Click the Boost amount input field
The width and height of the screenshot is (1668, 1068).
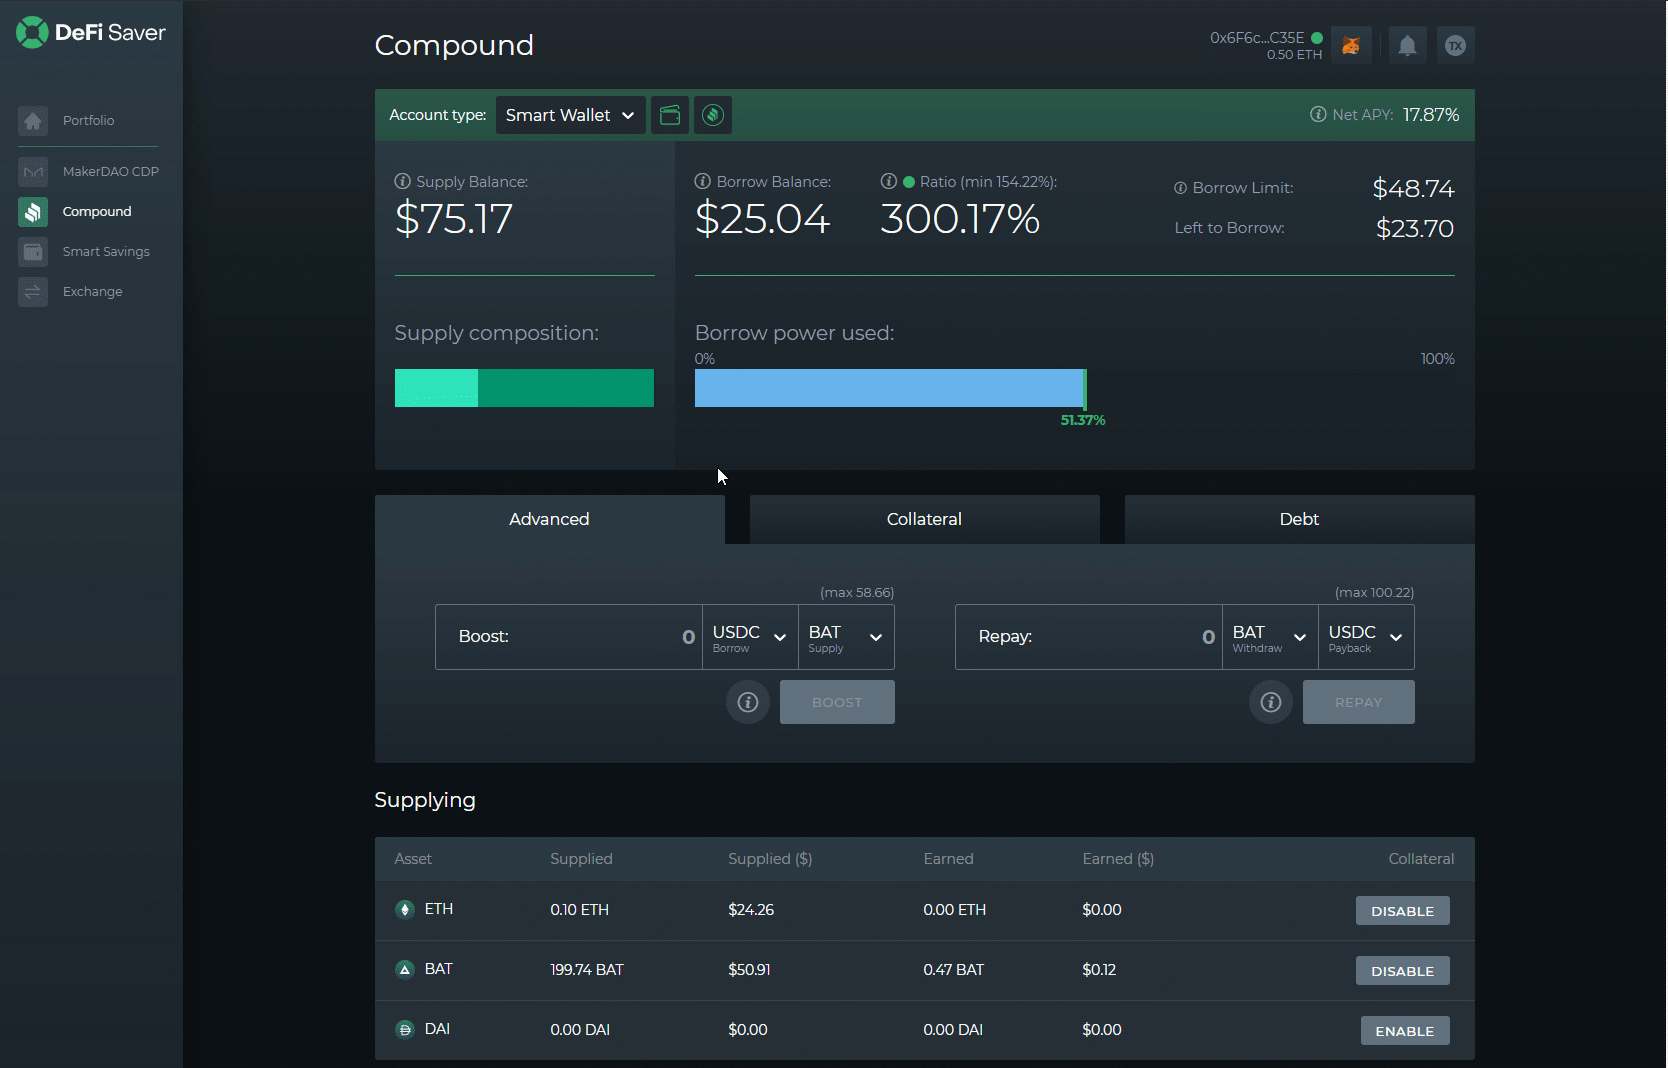(569, 637)
